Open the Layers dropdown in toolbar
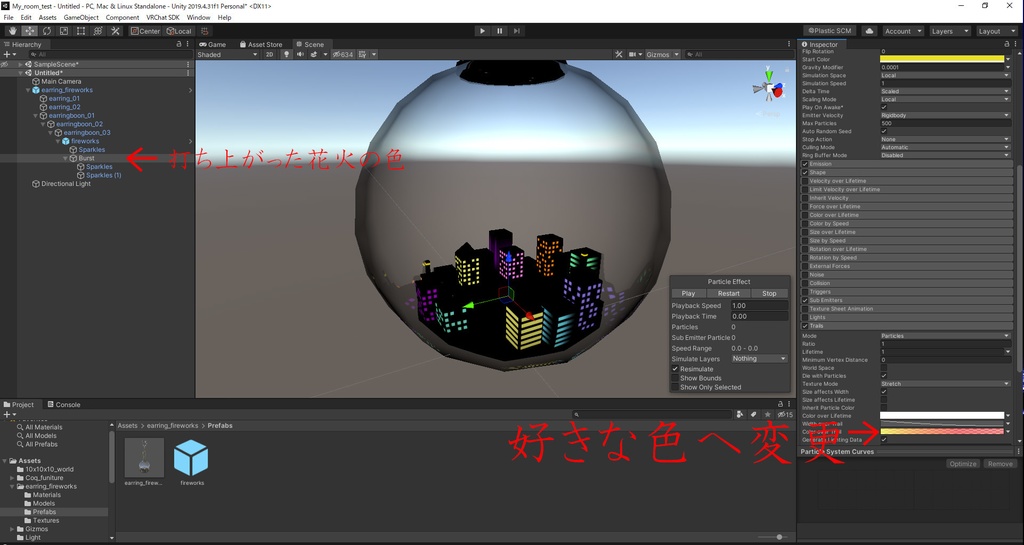Screen dimensions: 1024x545 950,31
